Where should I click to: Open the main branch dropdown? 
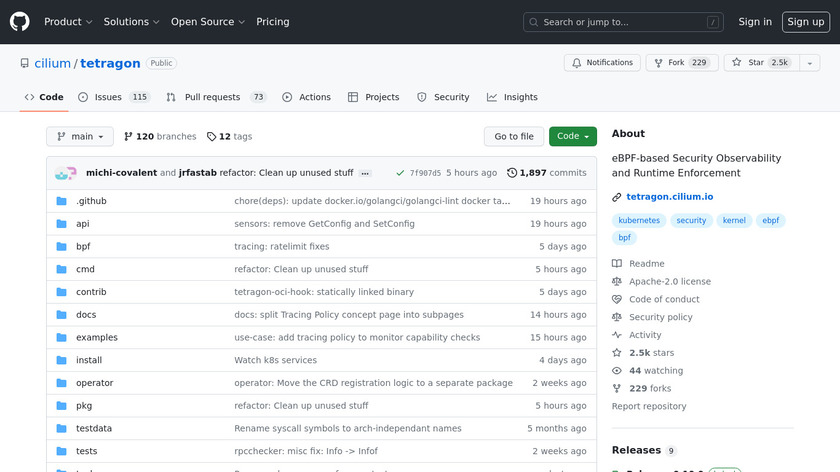(80, 136)
